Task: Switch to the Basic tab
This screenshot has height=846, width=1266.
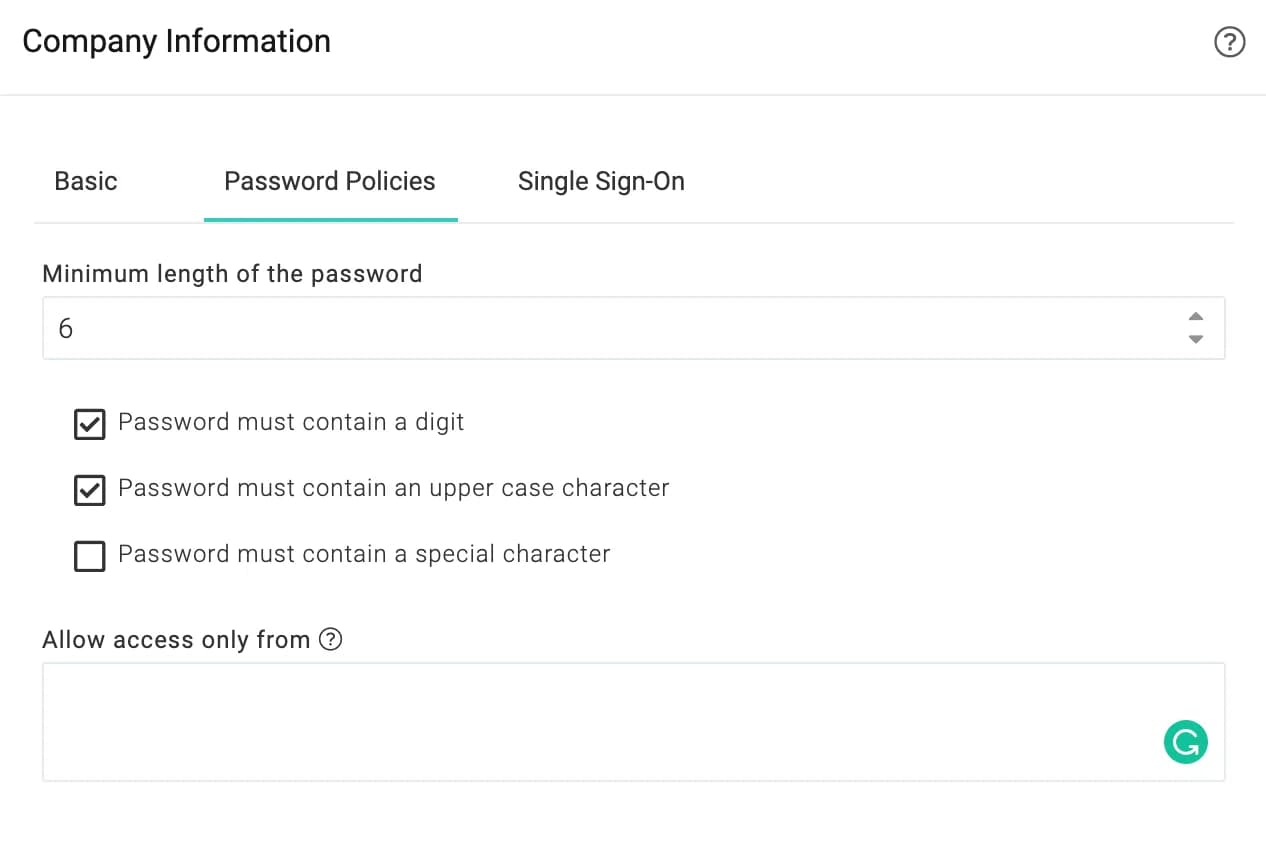Action: [x=86, y=181]
